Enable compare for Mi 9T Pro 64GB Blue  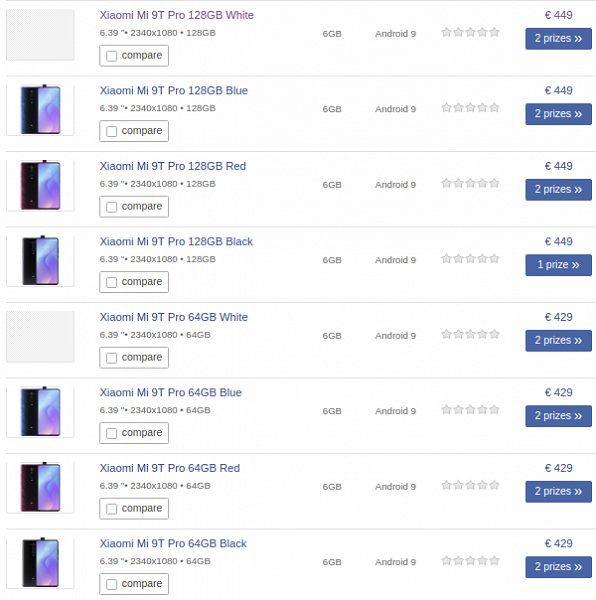[111, 433]
